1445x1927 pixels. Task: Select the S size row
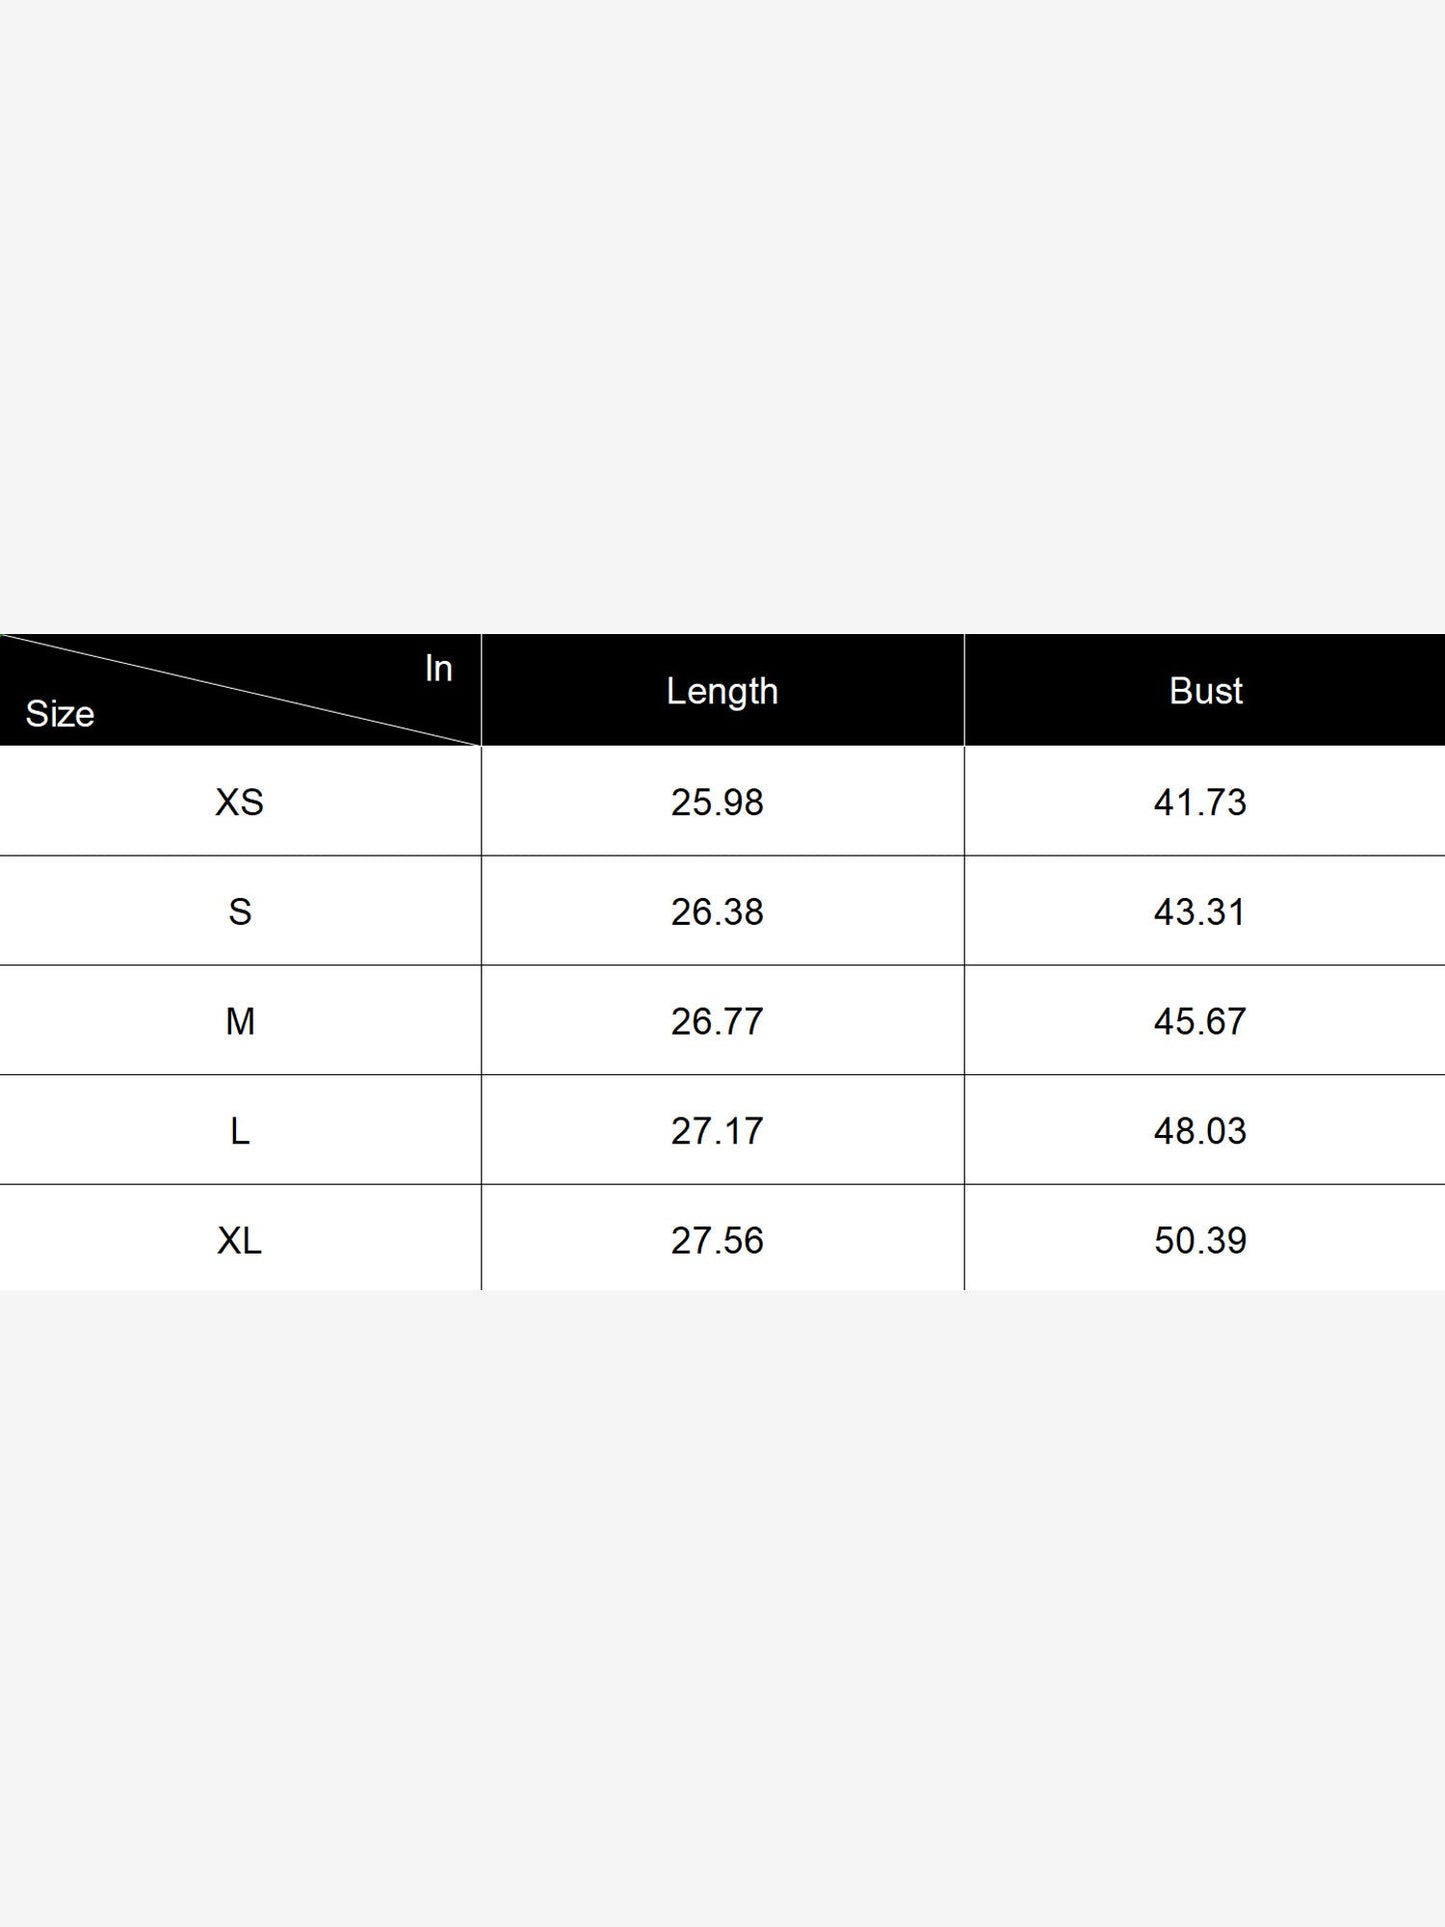[722, 911]
